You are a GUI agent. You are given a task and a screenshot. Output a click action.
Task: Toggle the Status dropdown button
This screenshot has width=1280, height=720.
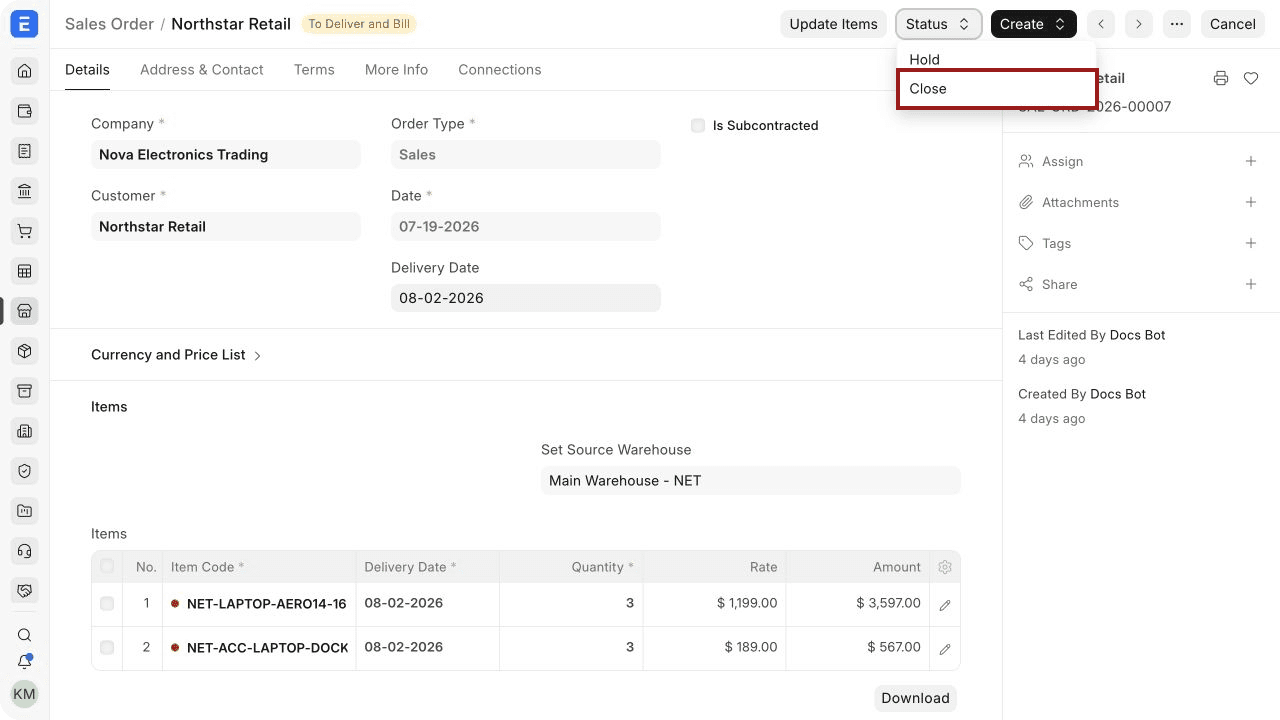point(938,24)
